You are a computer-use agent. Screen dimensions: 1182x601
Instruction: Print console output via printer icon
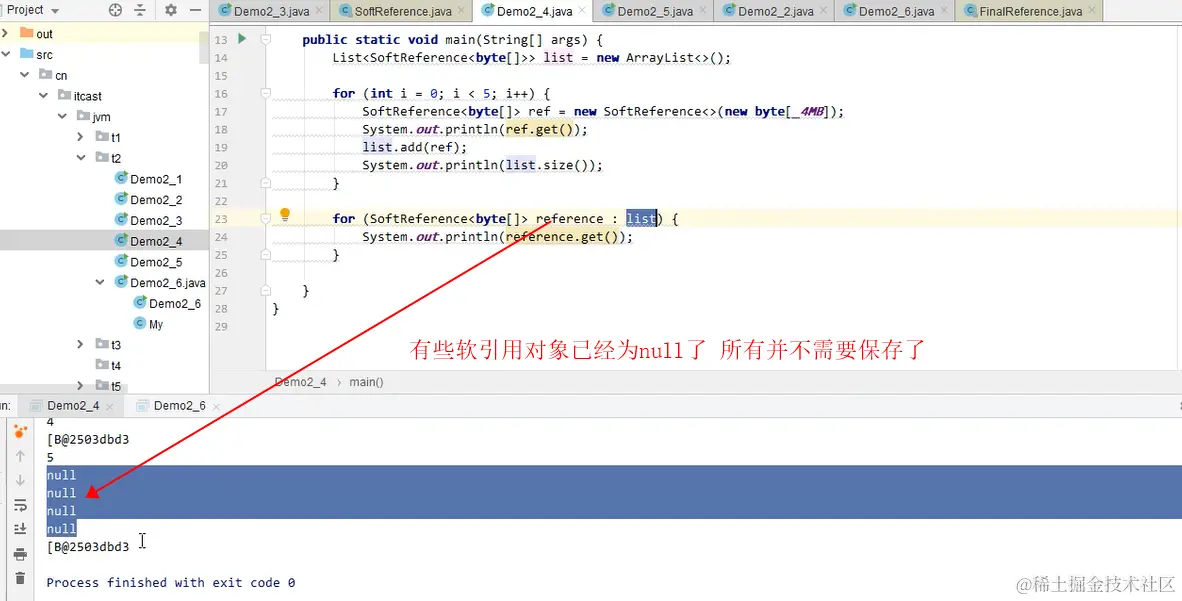pyautogui.click(x=20, y=555)
